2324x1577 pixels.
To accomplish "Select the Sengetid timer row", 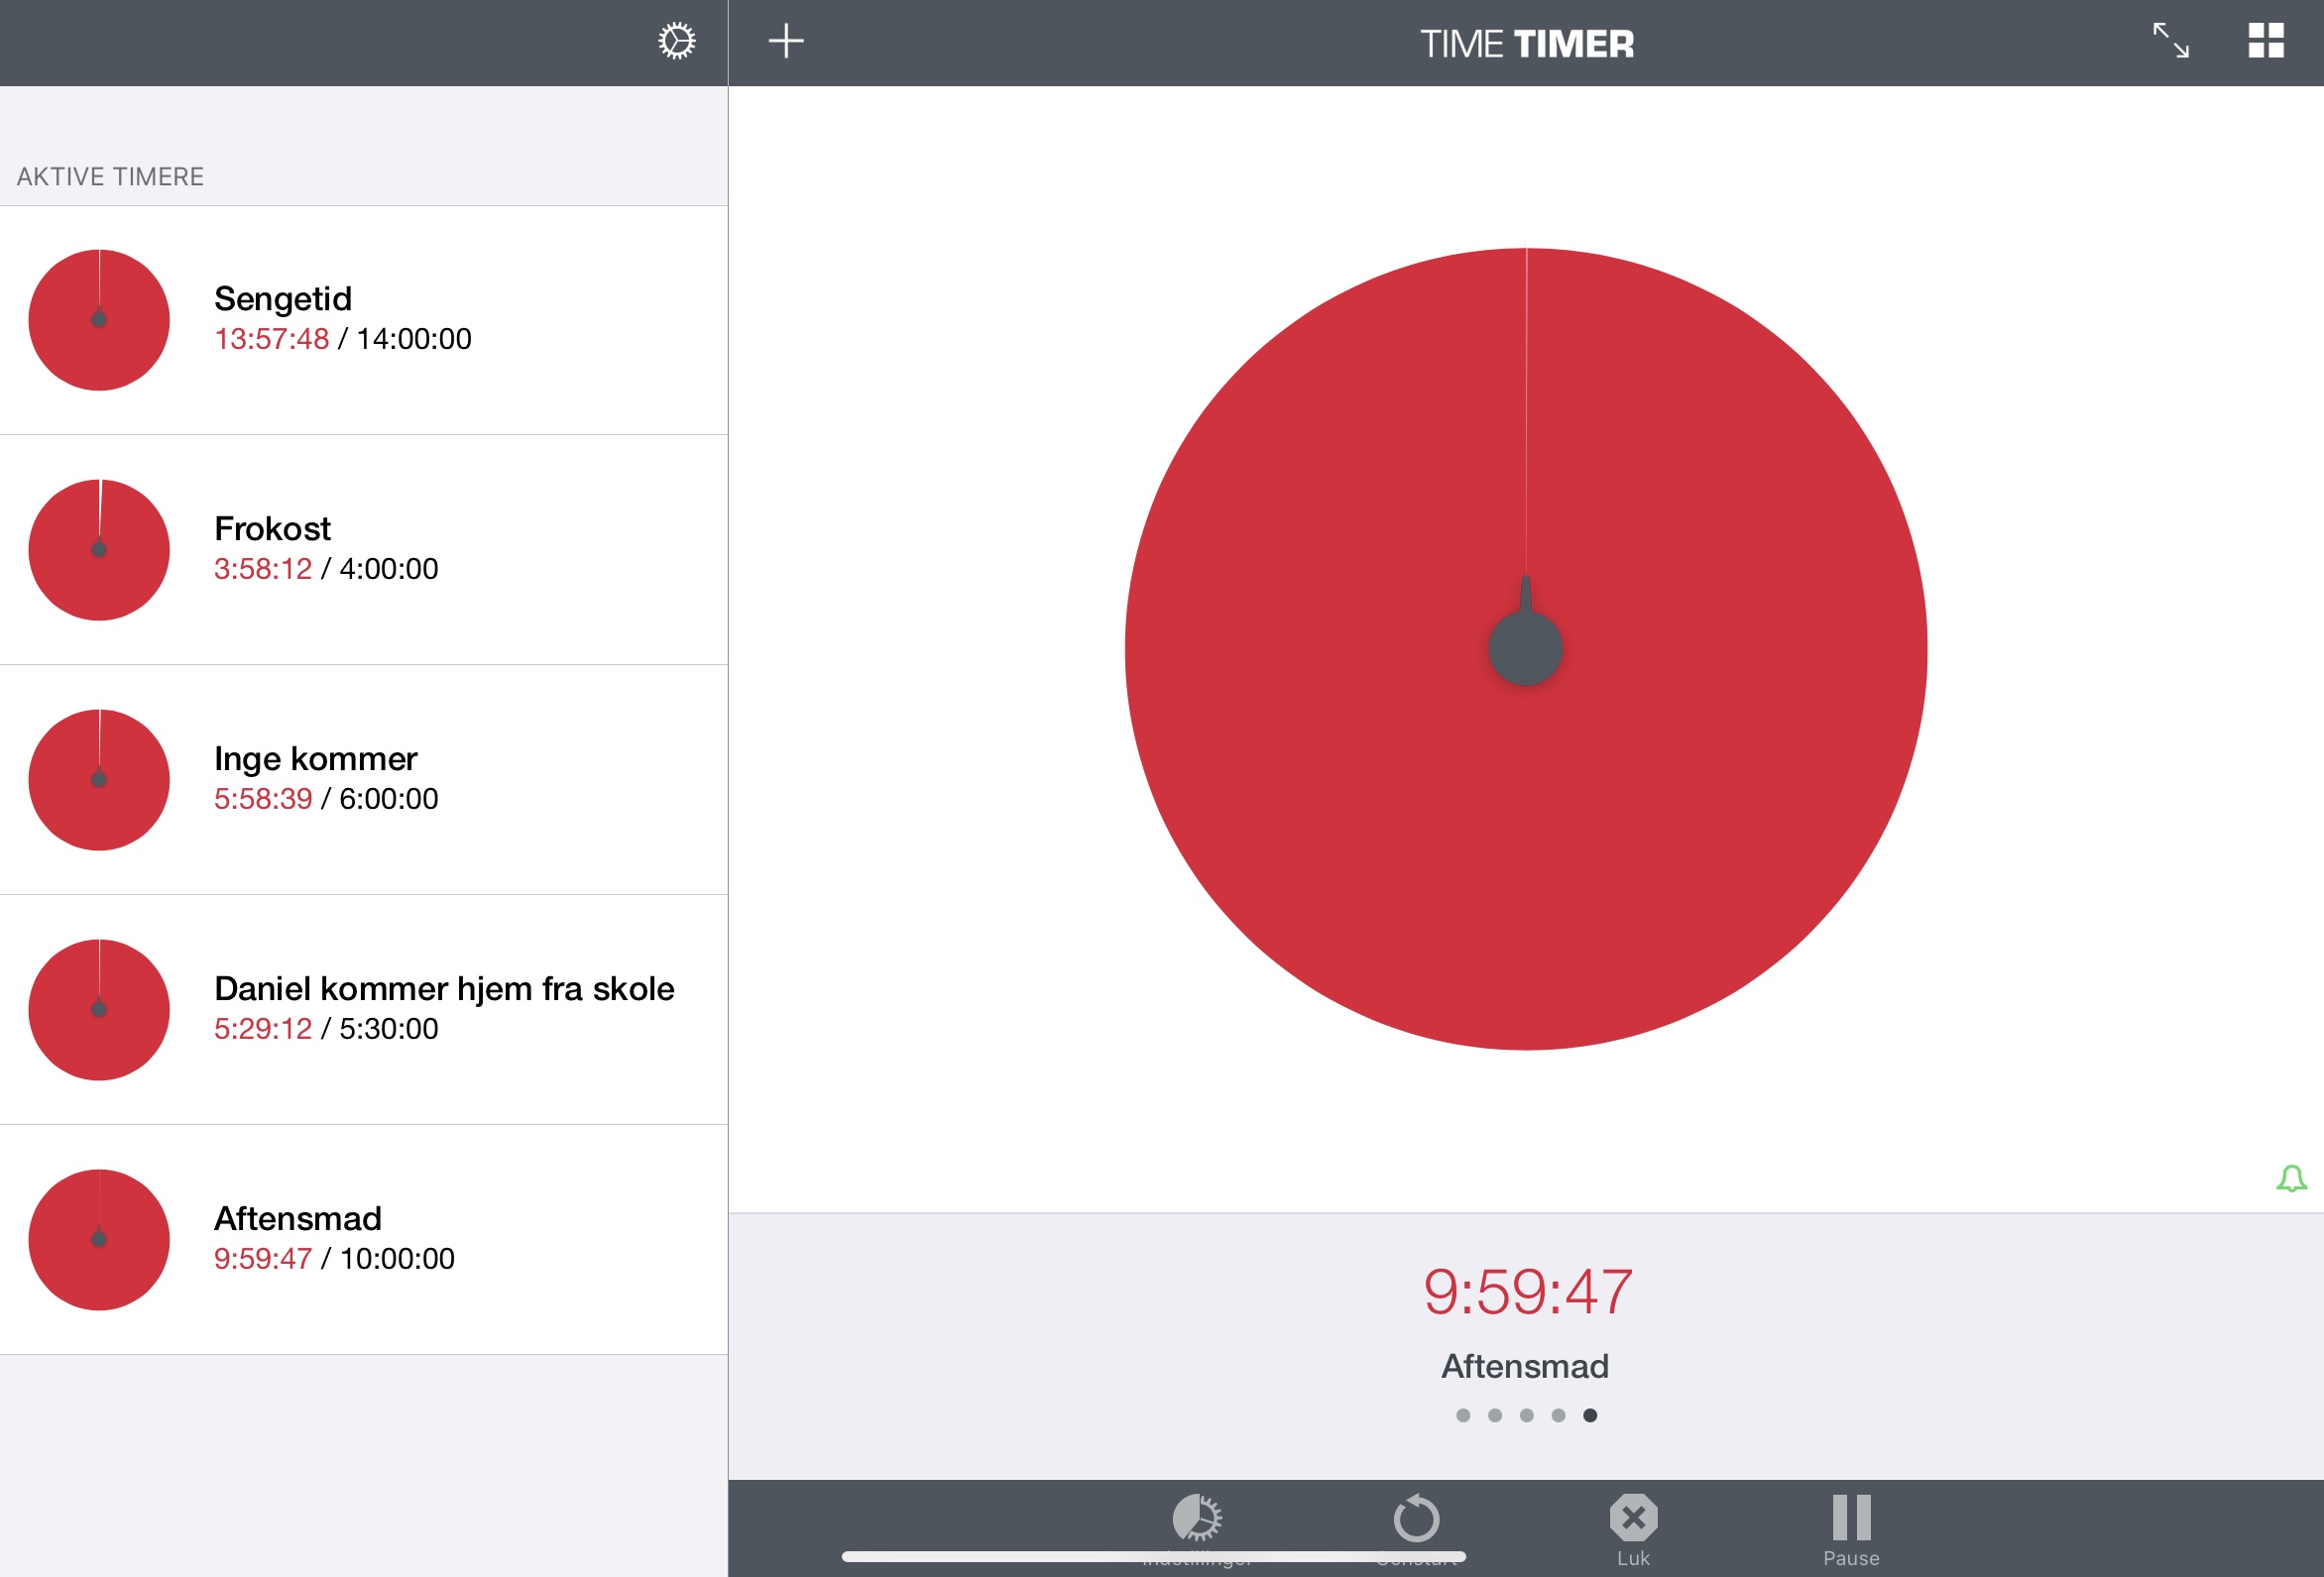I will (x=364, y=320).
